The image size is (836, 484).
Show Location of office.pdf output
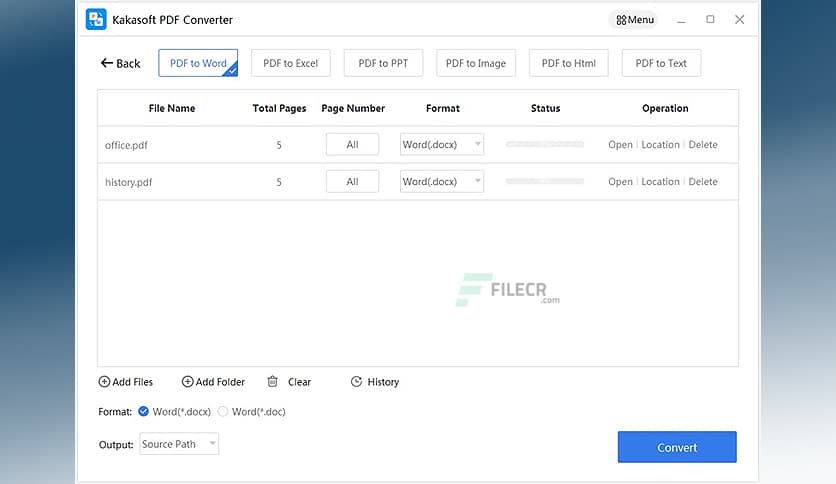(661, 144)
